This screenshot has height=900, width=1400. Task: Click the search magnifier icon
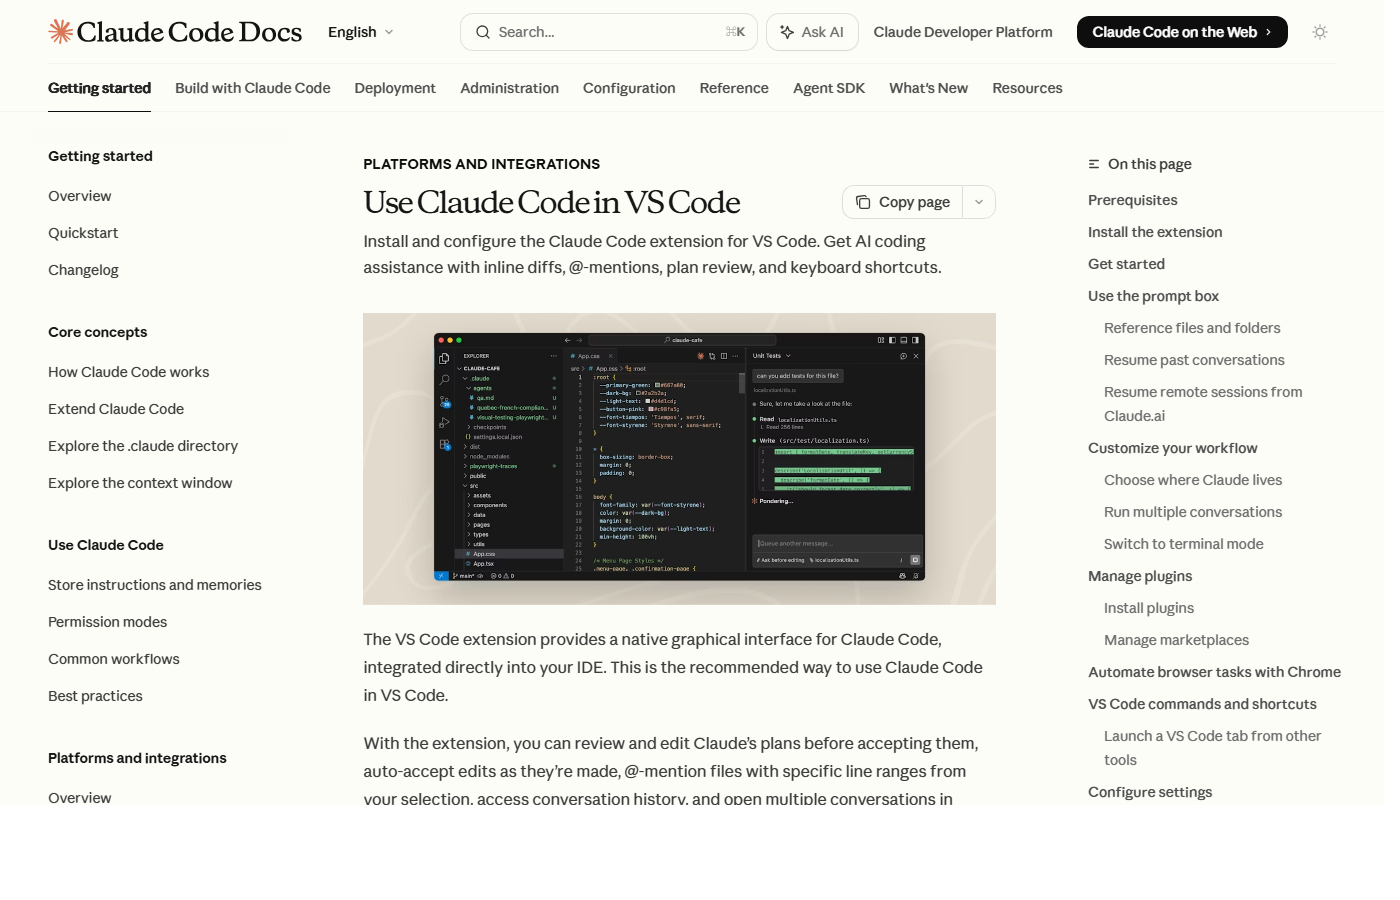coord(483,32)
